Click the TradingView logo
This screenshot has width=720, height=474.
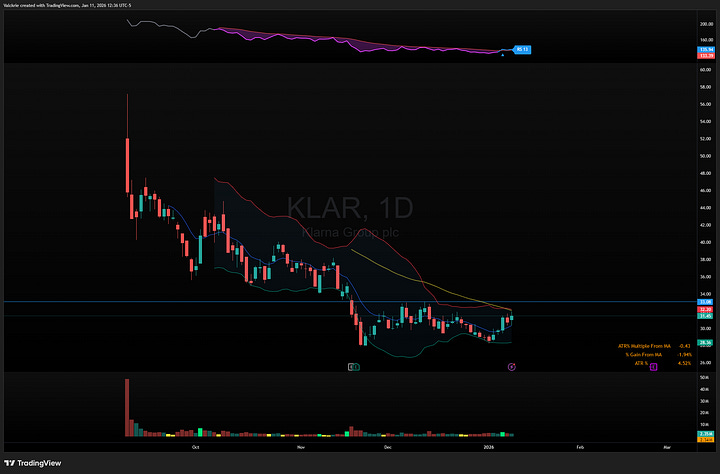click(33, 463)
